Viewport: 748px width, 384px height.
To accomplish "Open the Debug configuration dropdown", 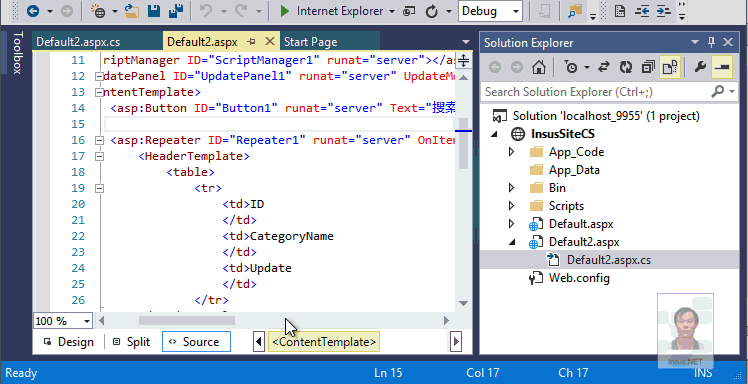I will click(517, 12).
